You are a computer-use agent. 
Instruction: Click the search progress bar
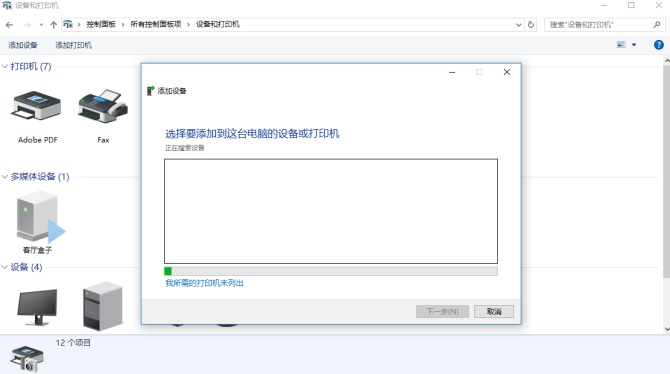(331, 271)
